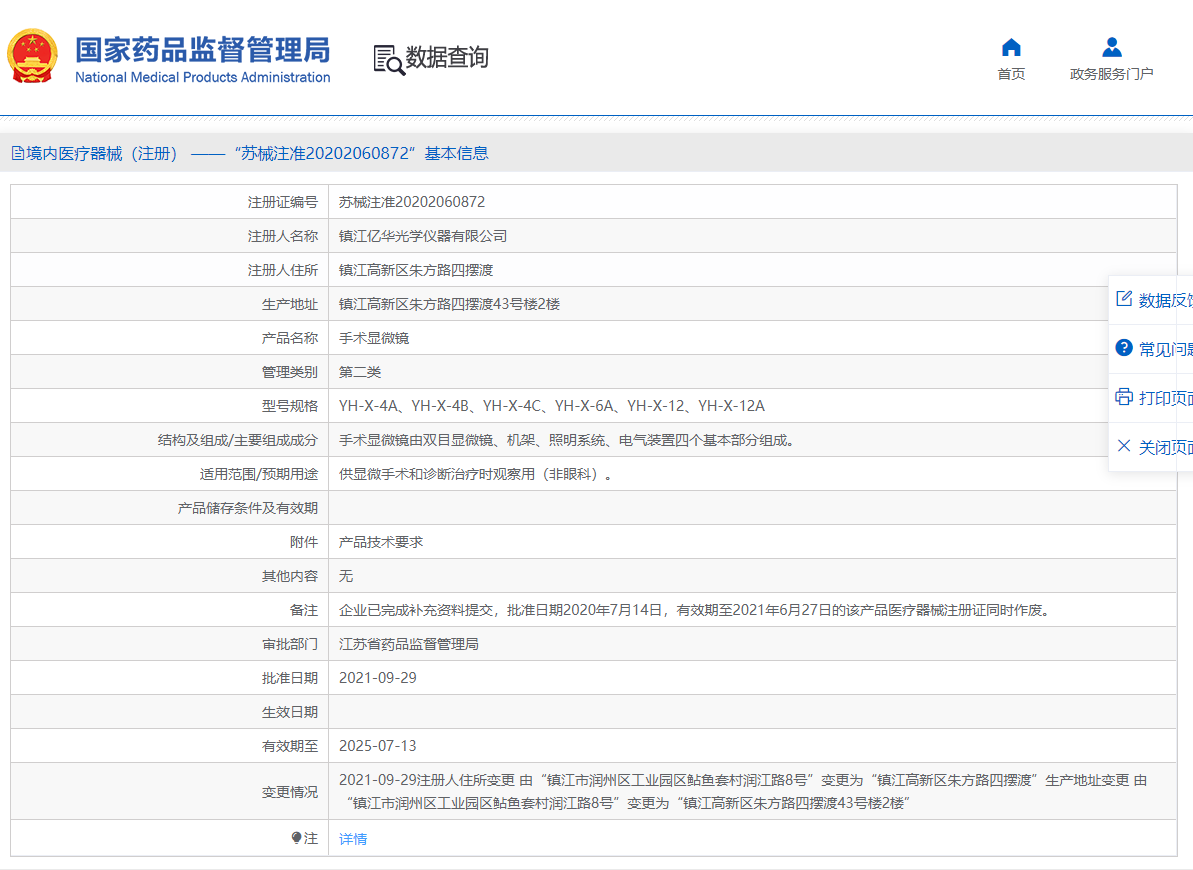Click production address ending 43号楼2楼
This screenshot has width=1193, height=870.
tap(450, 304)
